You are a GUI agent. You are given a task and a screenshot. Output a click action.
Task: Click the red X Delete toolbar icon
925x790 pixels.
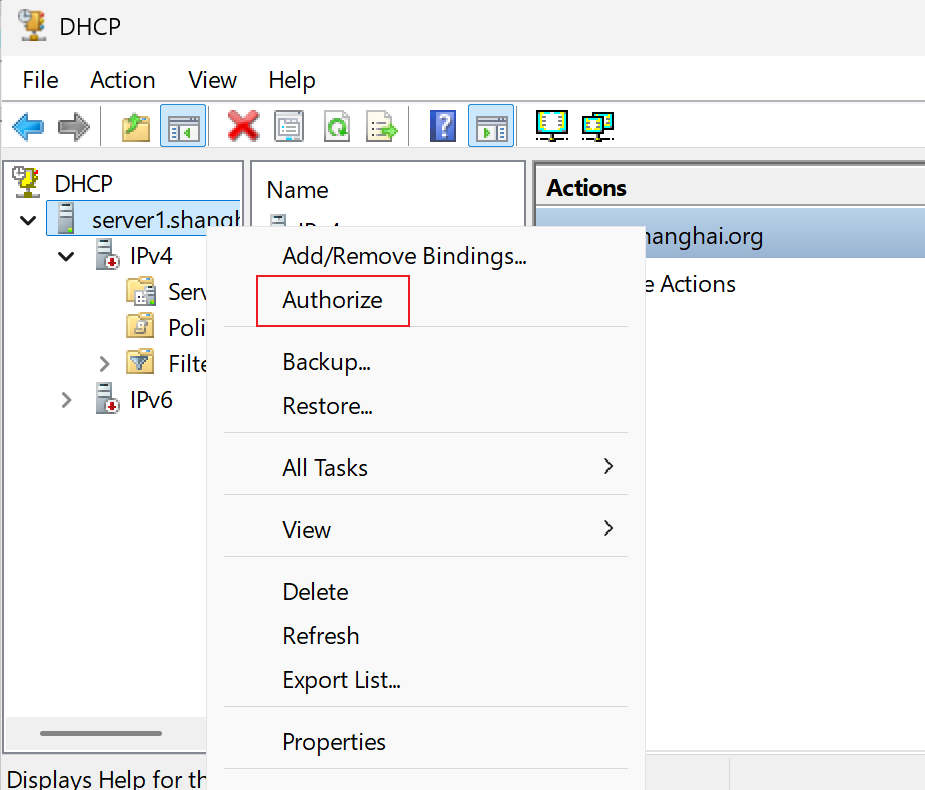point(243,126)
